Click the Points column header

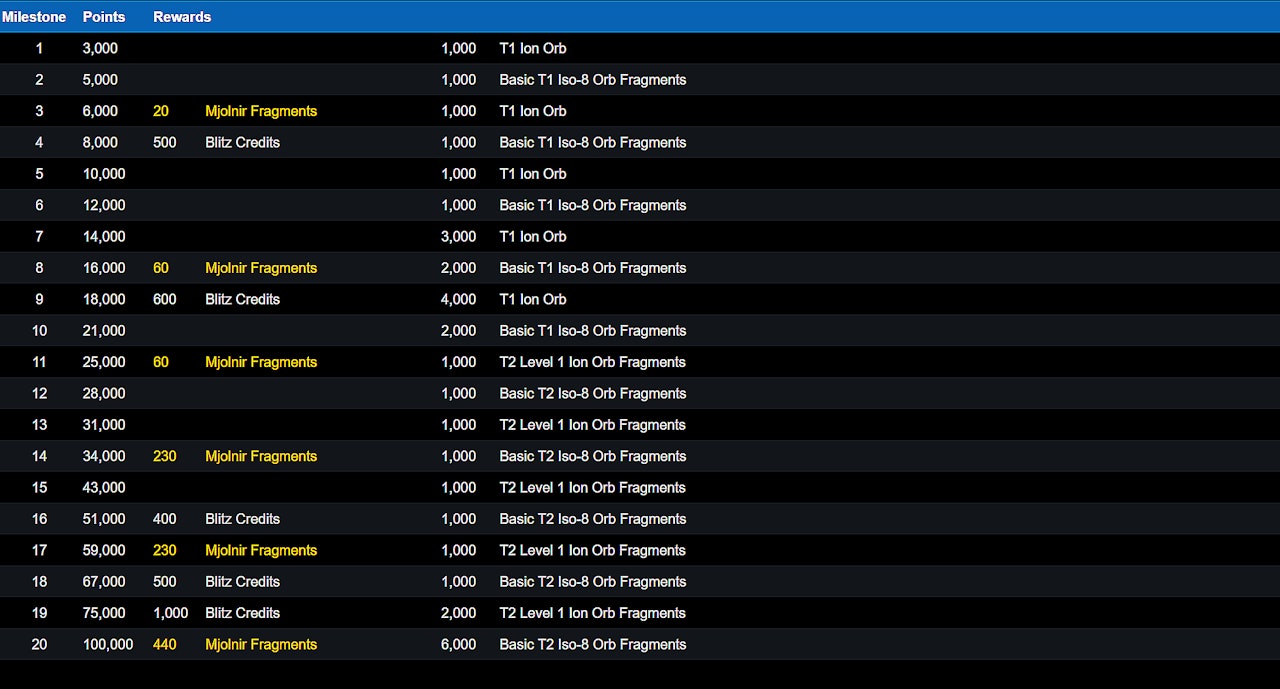[104, 17]
